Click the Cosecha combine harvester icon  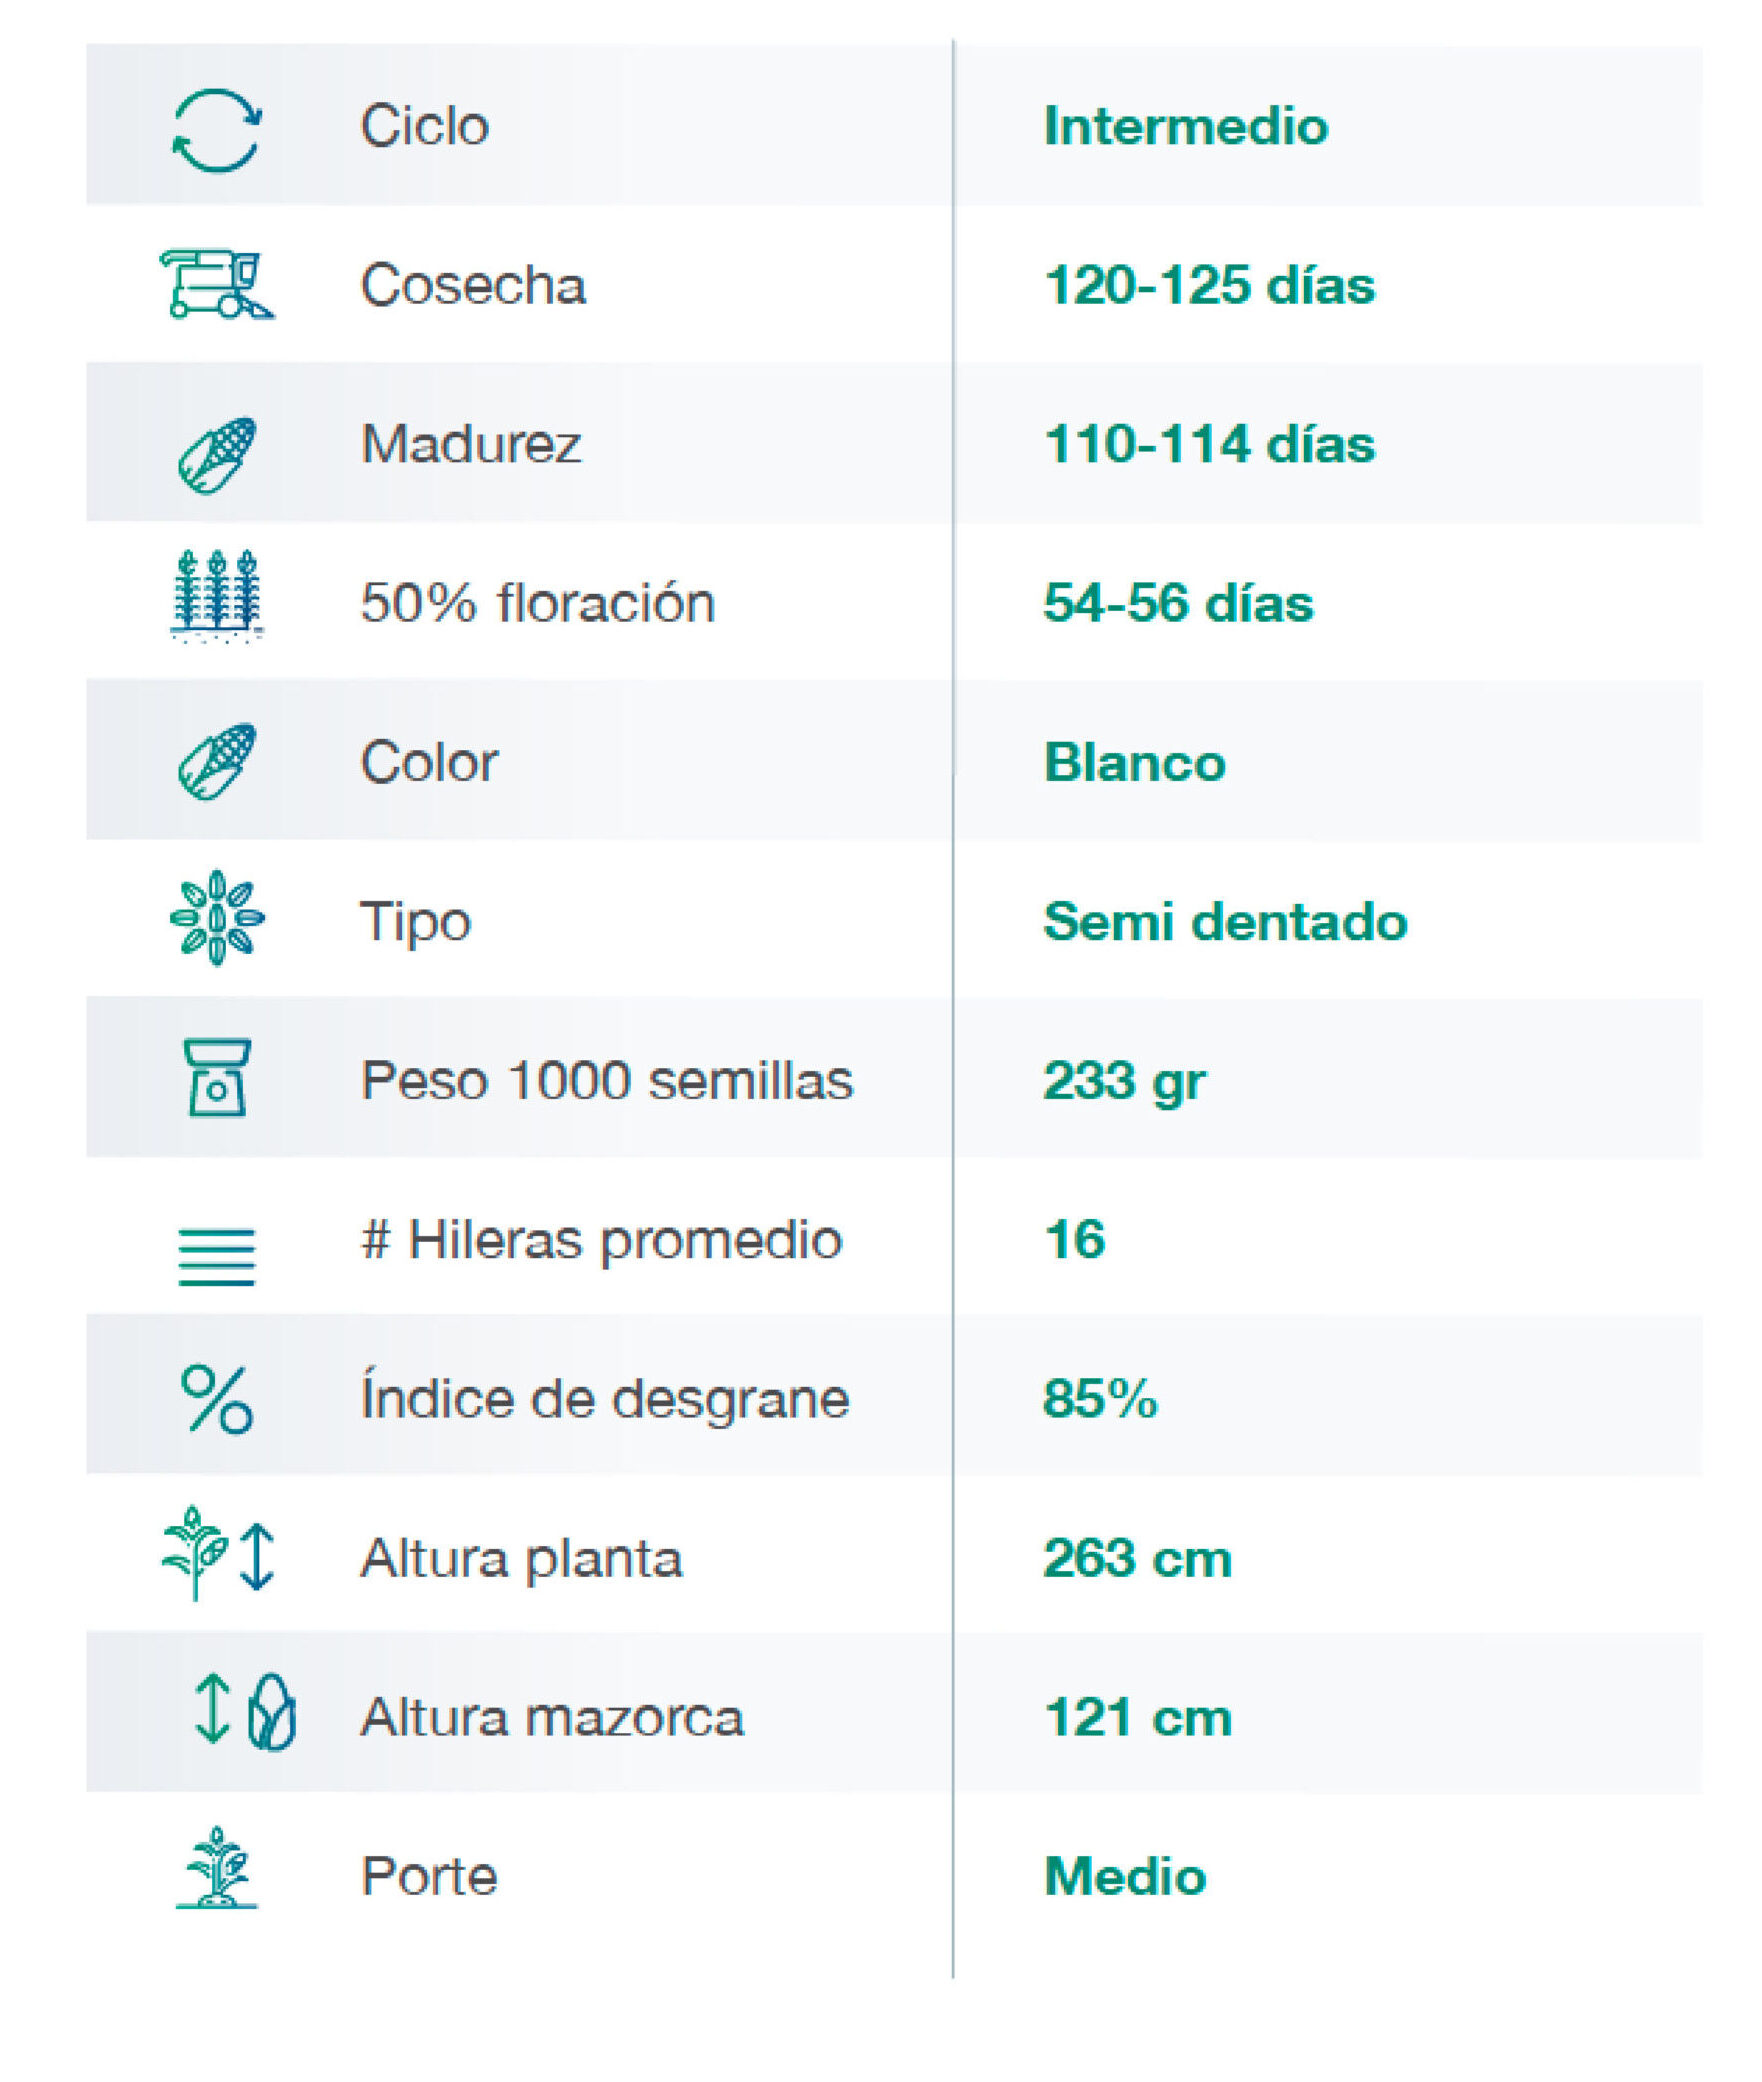click(216, 285)
